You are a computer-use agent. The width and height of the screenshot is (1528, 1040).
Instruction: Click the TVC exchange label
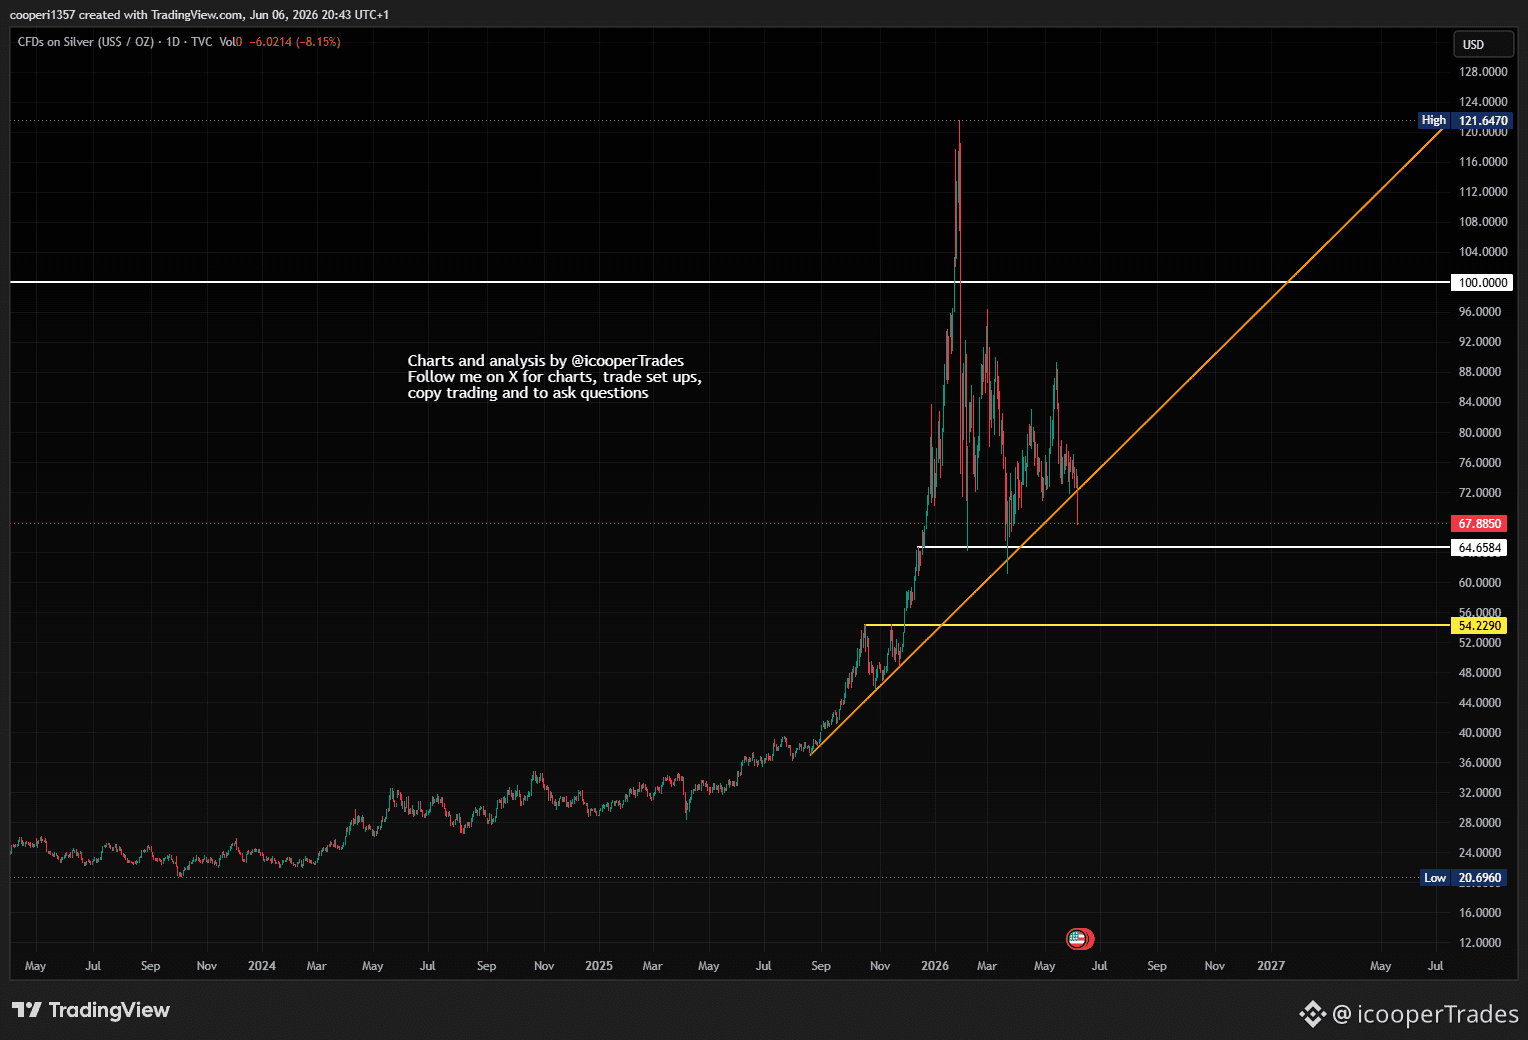201,42
